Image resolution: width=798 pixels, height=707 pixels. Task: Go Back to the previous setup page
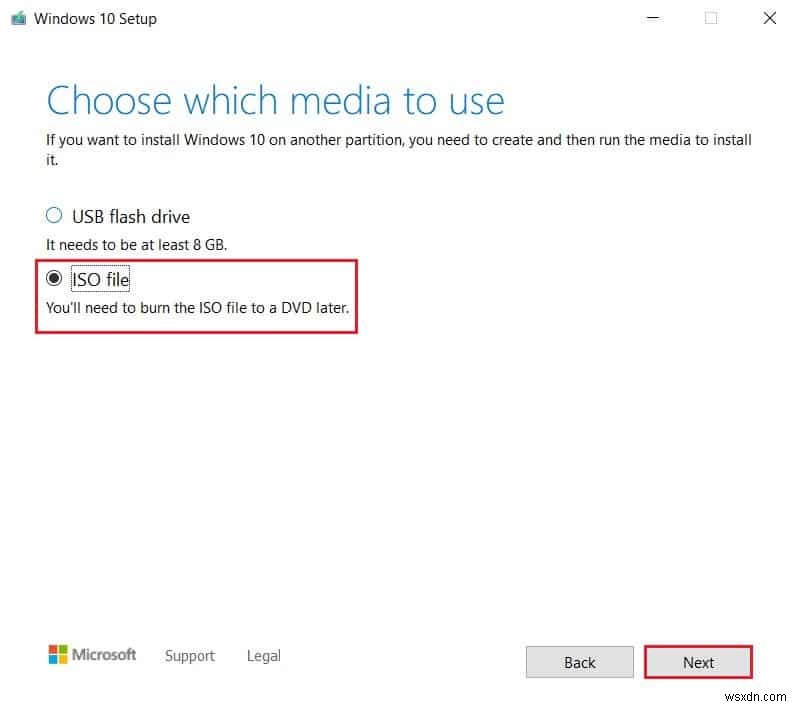(580, 662)
